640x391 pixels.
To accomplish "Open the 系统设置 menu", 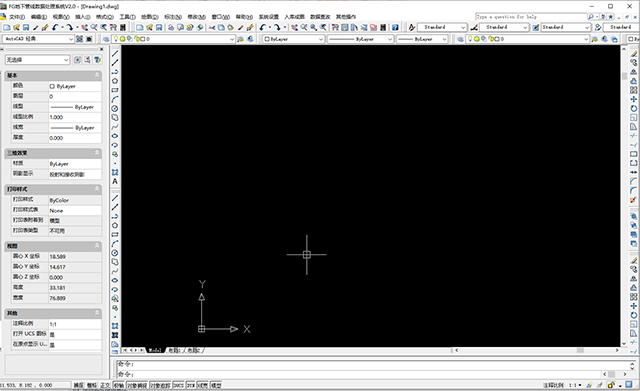I will point(269,17).
